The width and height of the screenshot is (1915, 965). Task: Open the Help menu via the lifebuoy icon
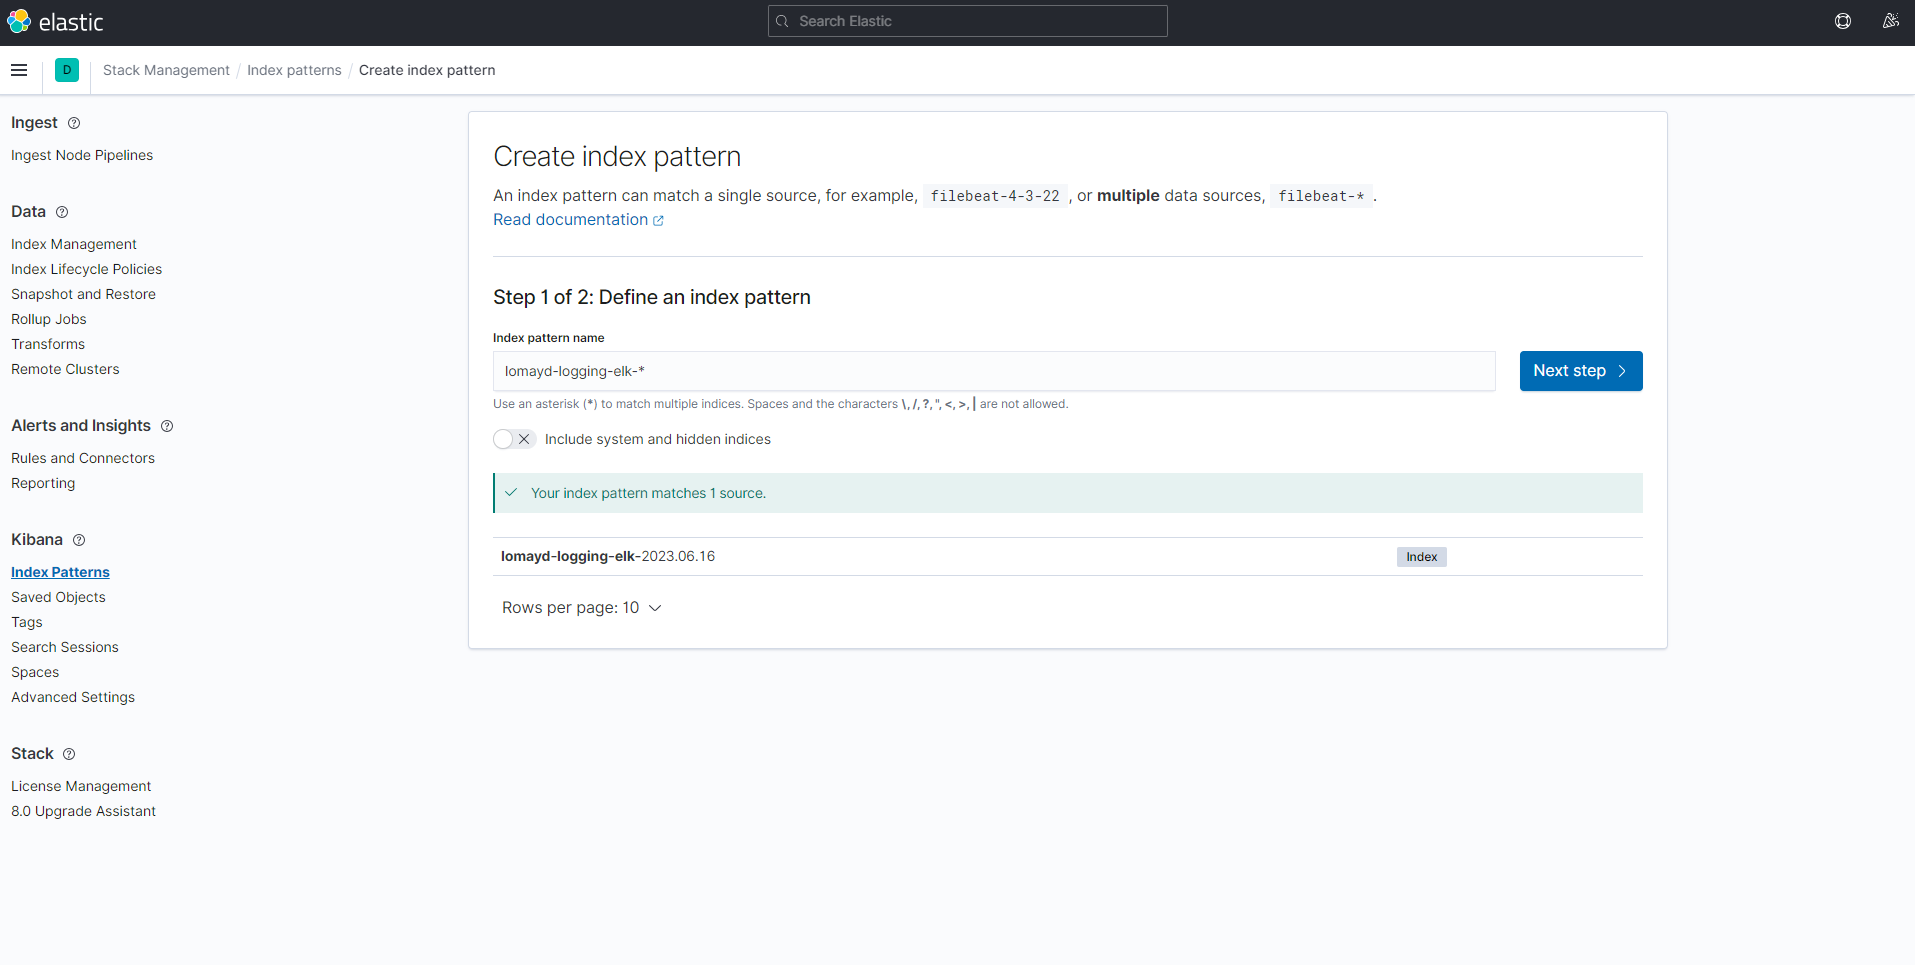point(1843,21)
